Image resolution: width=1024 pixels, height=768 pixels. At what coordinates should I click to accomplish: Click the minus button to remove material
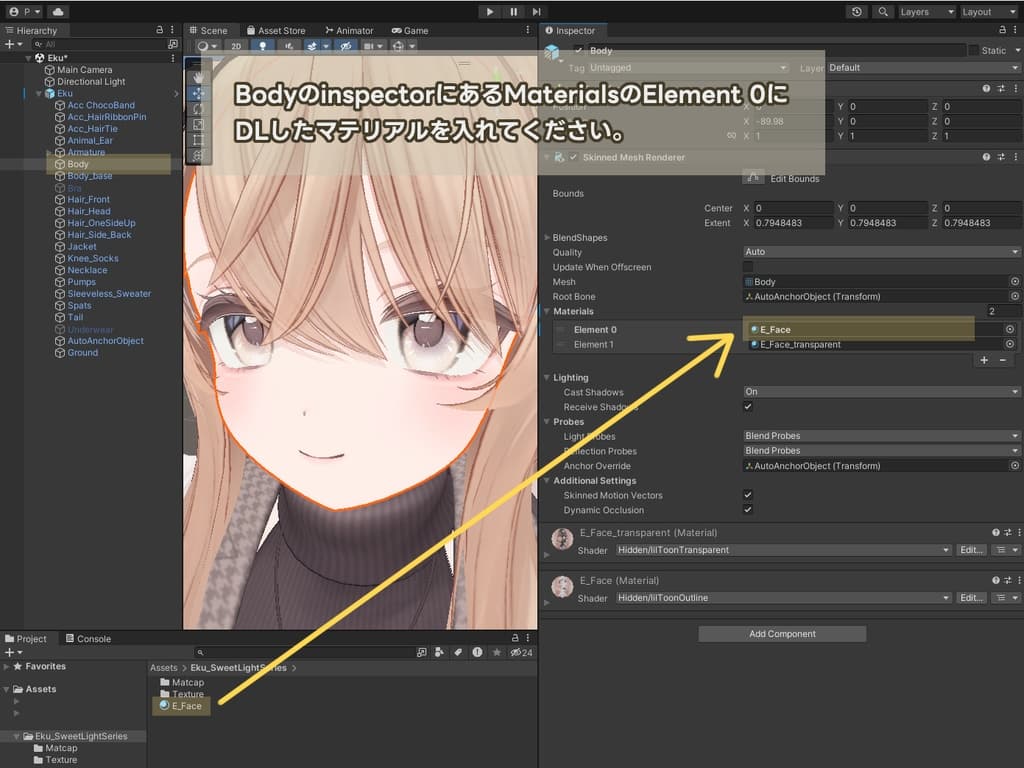[x=1002, y=360]
